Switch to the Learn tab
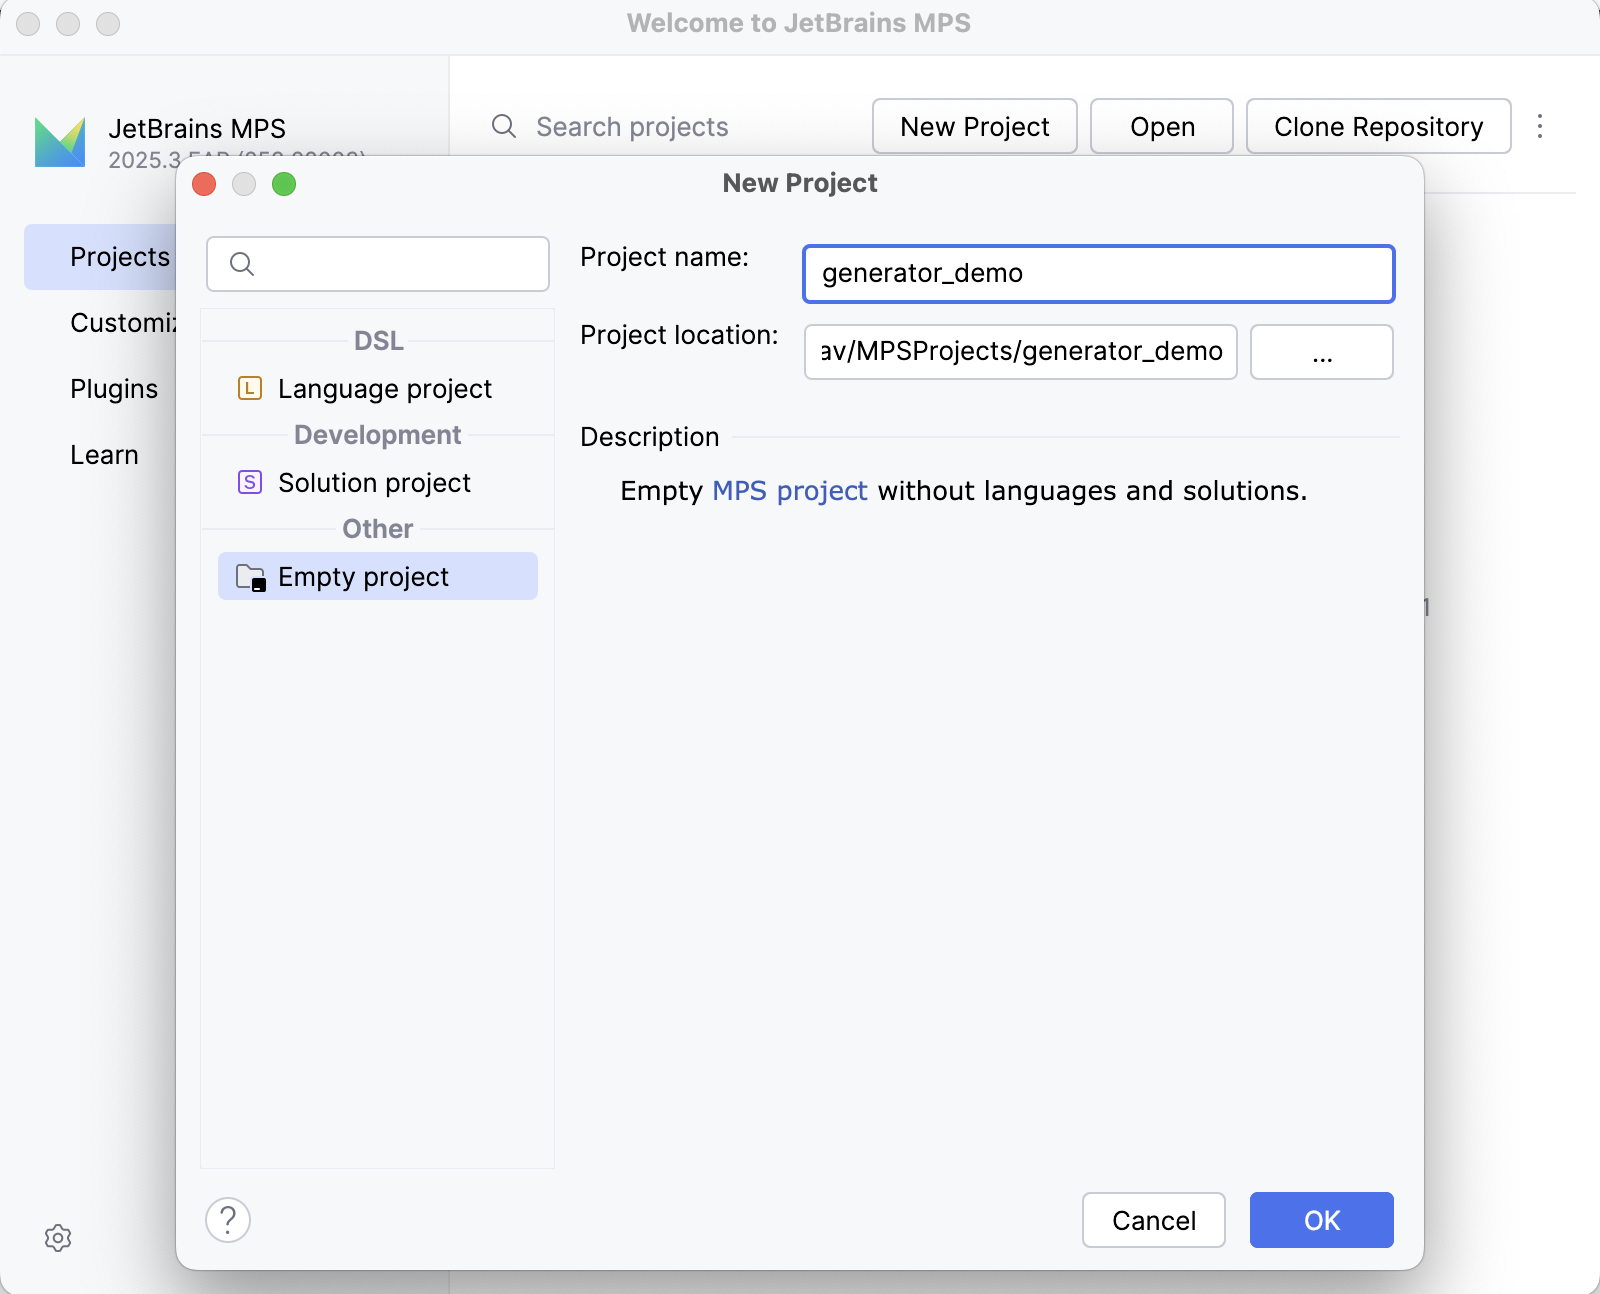Screen dimensions: 1600x1294 pos(104,455)
